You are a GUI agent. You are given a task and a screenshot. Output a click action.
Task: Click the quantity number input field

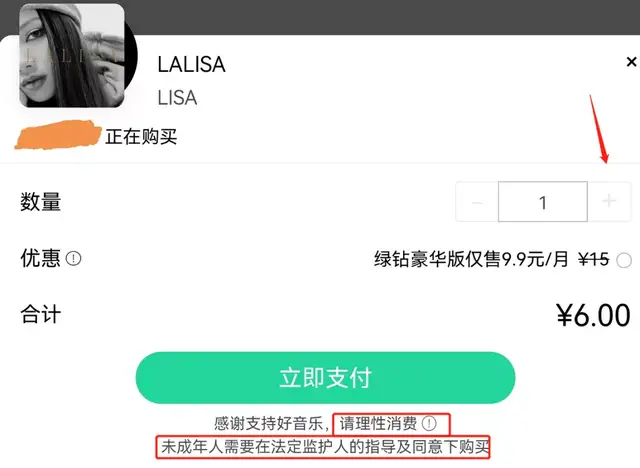pos(543,202)
